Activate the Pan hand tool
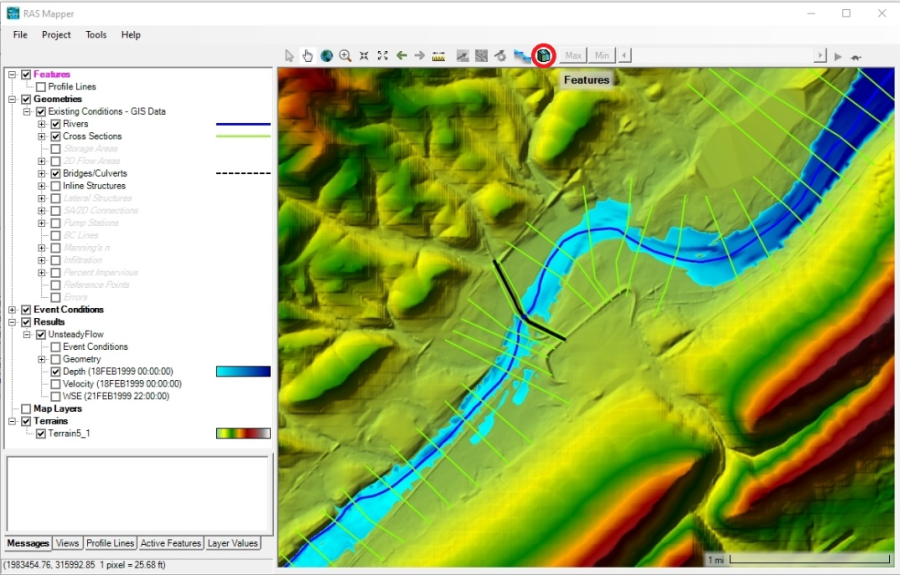This screenshot has width=900, height=575. [308, 56]
